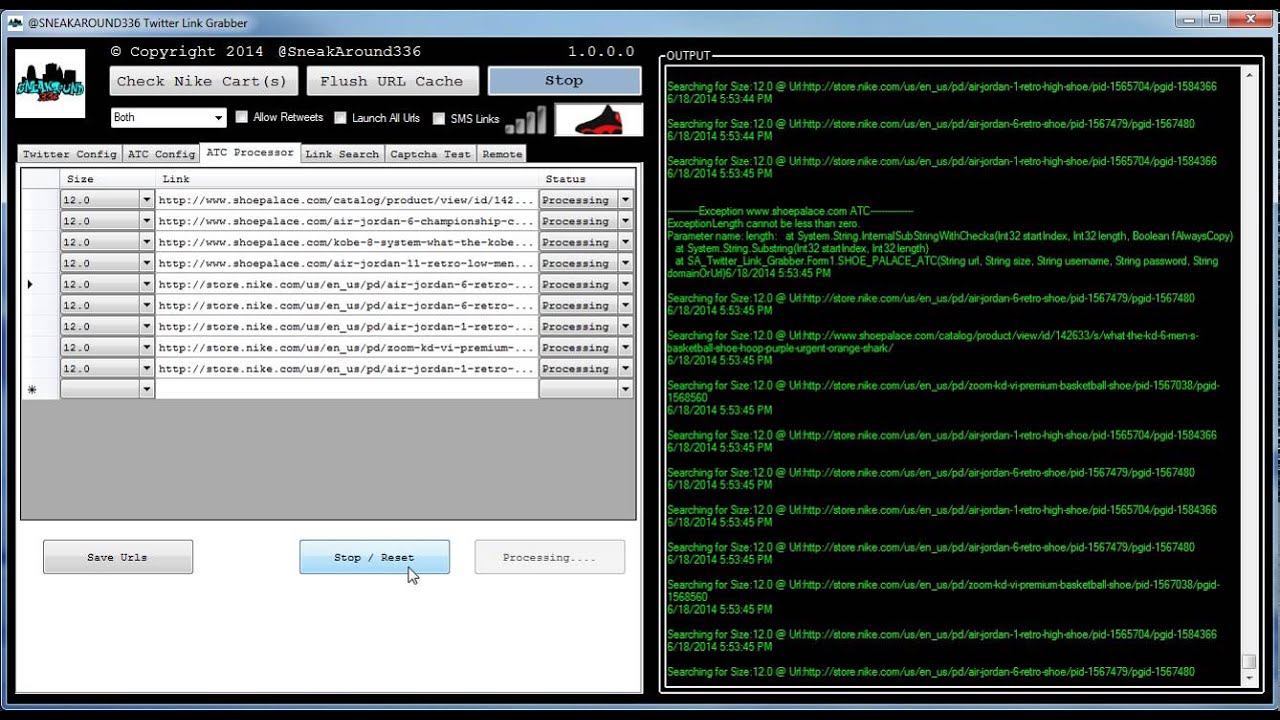
Task: Click the Size column header
Action: 107,179
